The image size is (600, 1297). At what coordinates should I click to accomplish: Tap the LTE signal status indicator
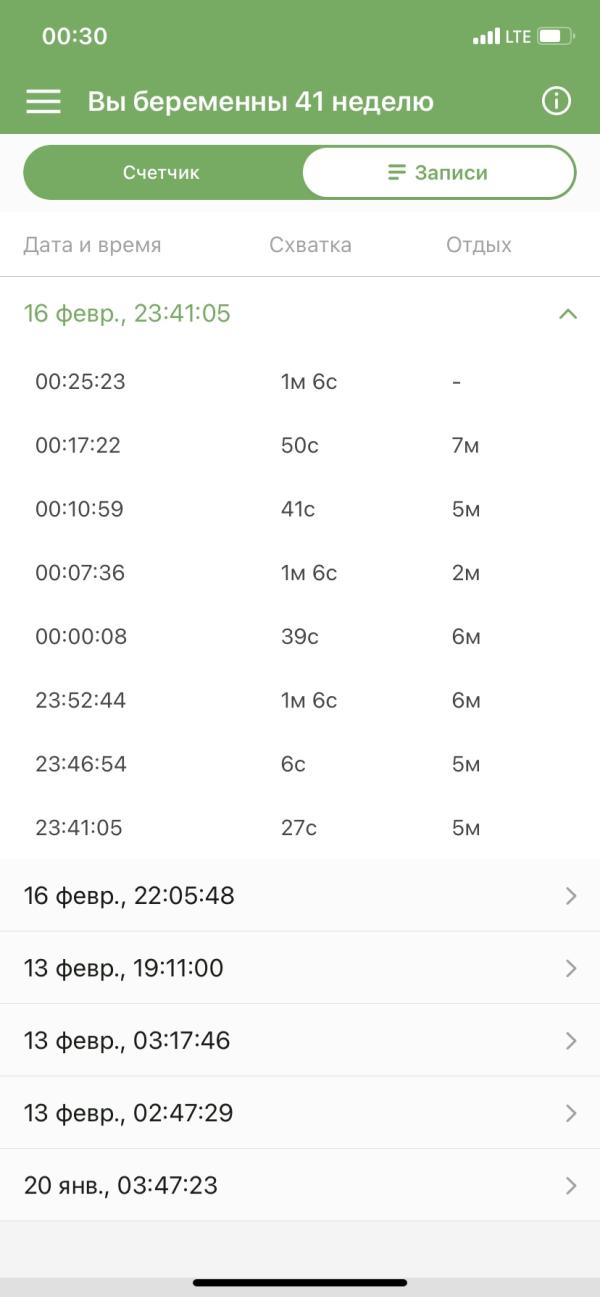(x=502, y=37)
